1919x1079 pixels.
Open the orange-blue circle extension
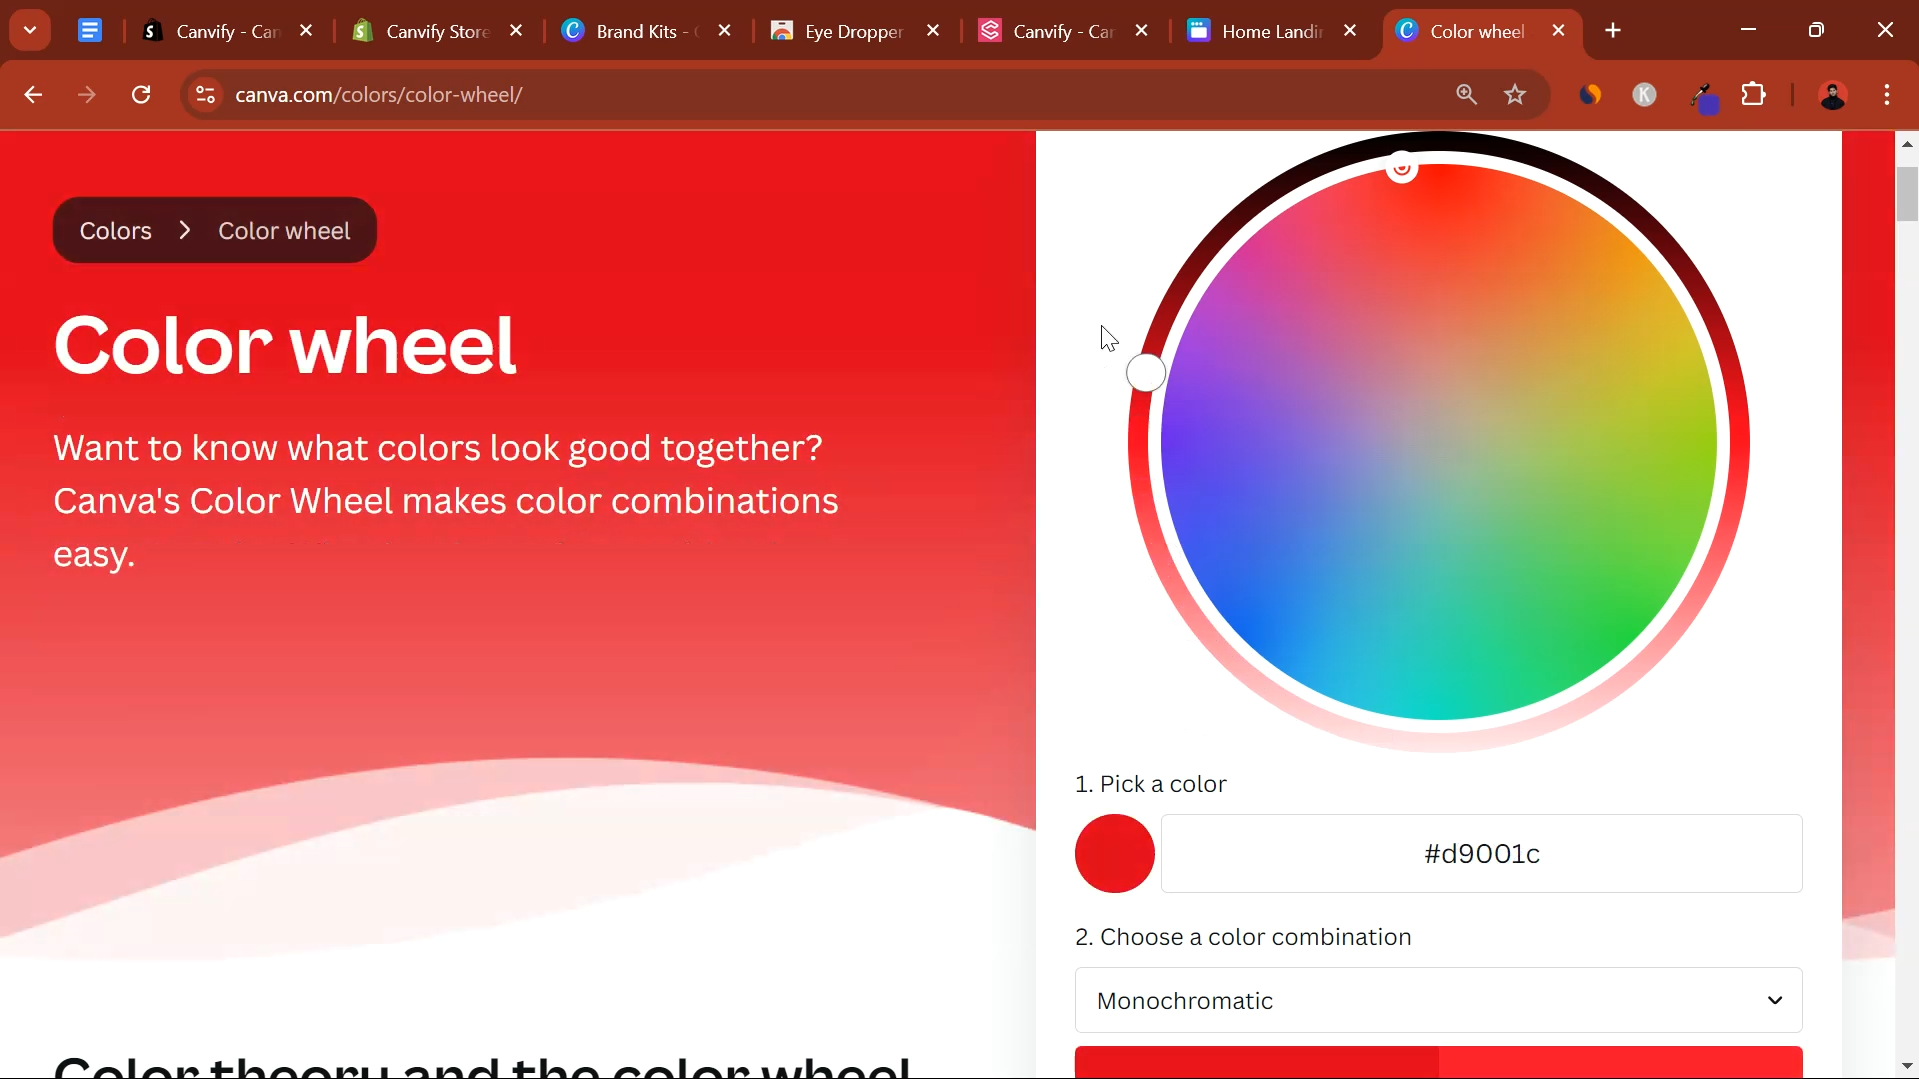[x=1590, y=95]
